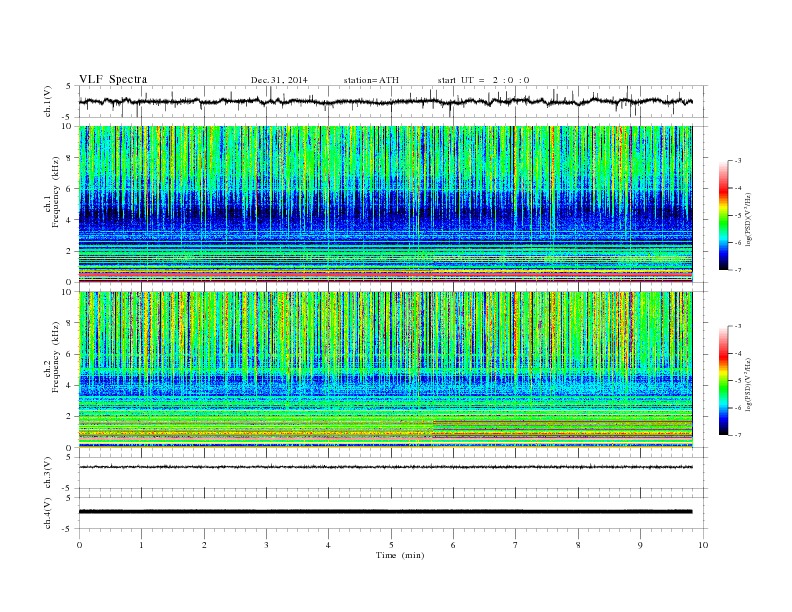Click the "-7" label on ch.1 color bar
The image size is (792, 612).
[x=738, y=270]
